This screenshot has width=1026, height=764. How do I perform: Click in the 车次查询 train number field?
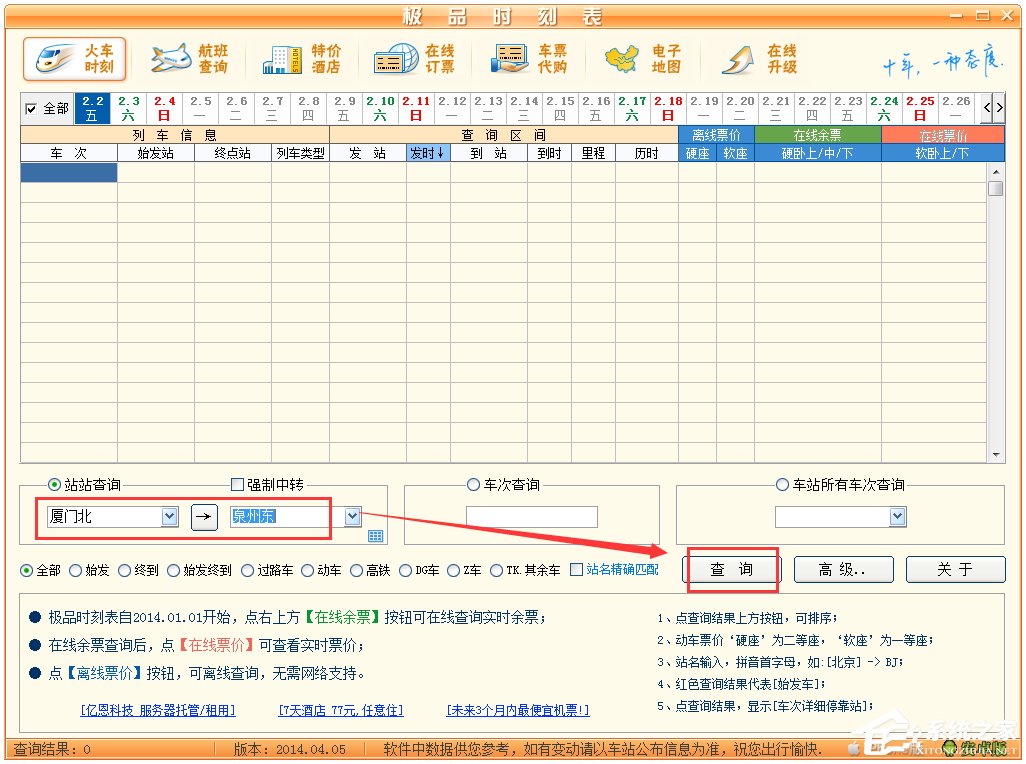pyautogui.click(x=531, y=517)
